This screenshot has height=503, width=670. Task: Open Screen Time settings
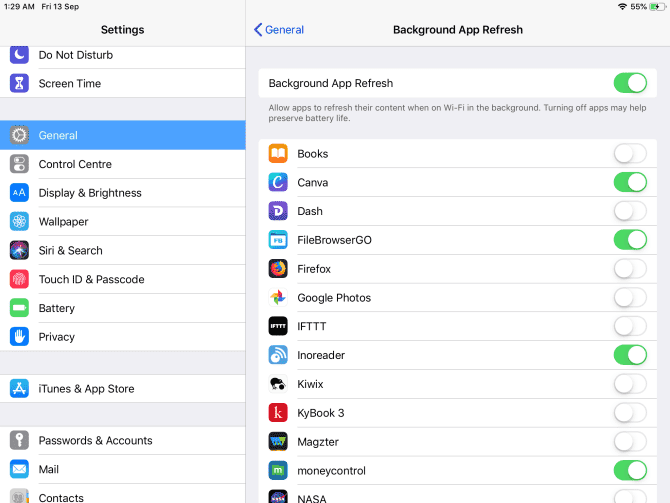click(123, 83)
